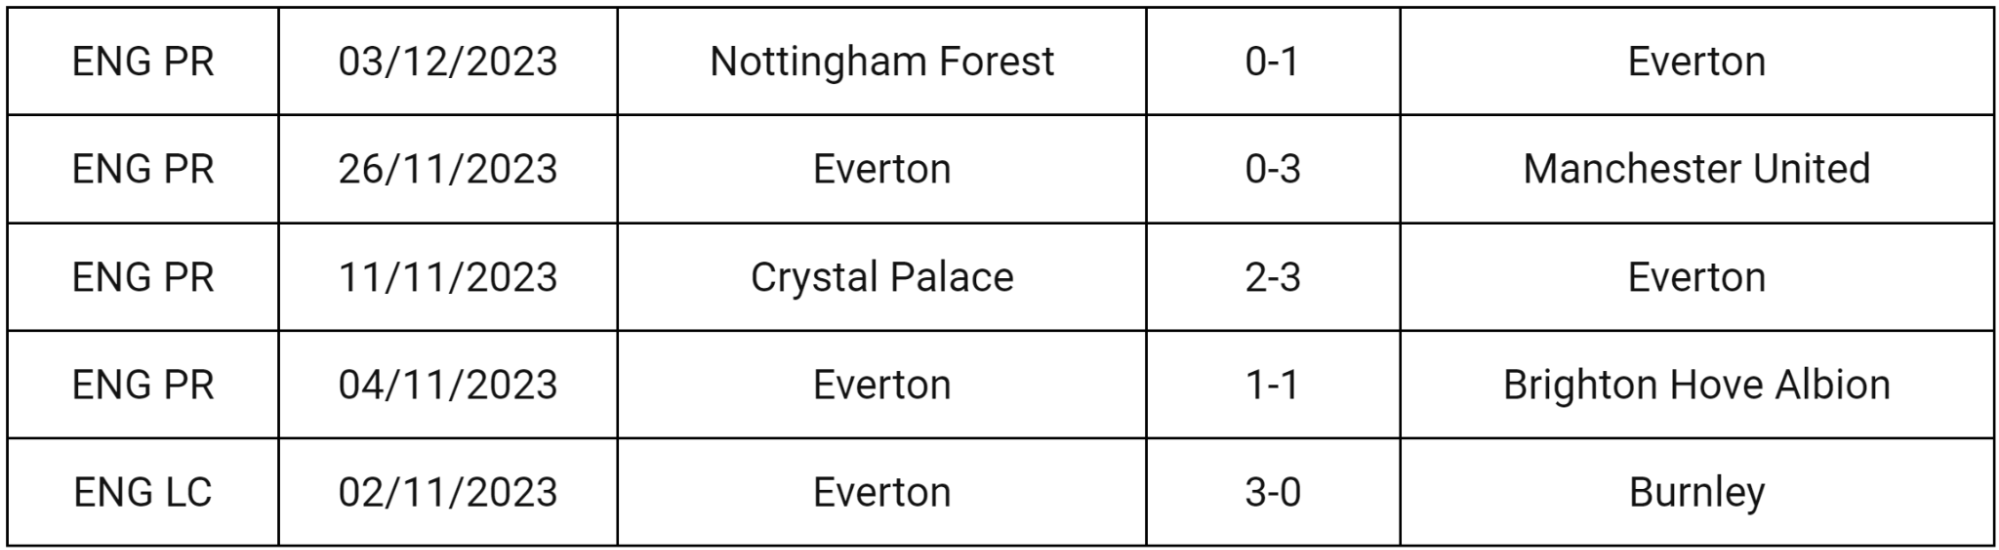1999x550 pixels.
Task: Click the 0-1 score cell
Action: [x=1272, y=62]
